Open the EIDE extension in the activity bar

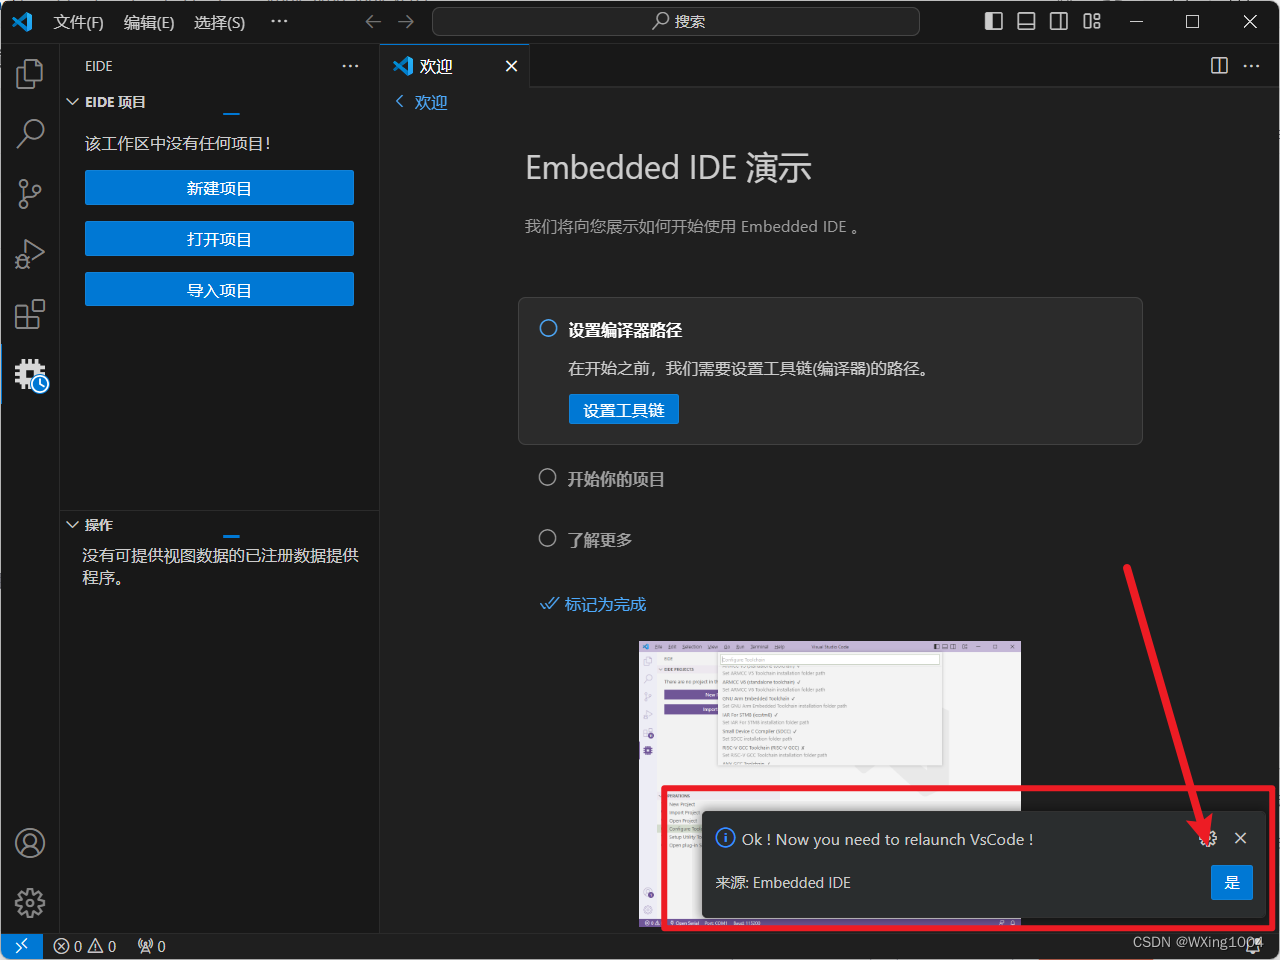click(x=29, y=374)
